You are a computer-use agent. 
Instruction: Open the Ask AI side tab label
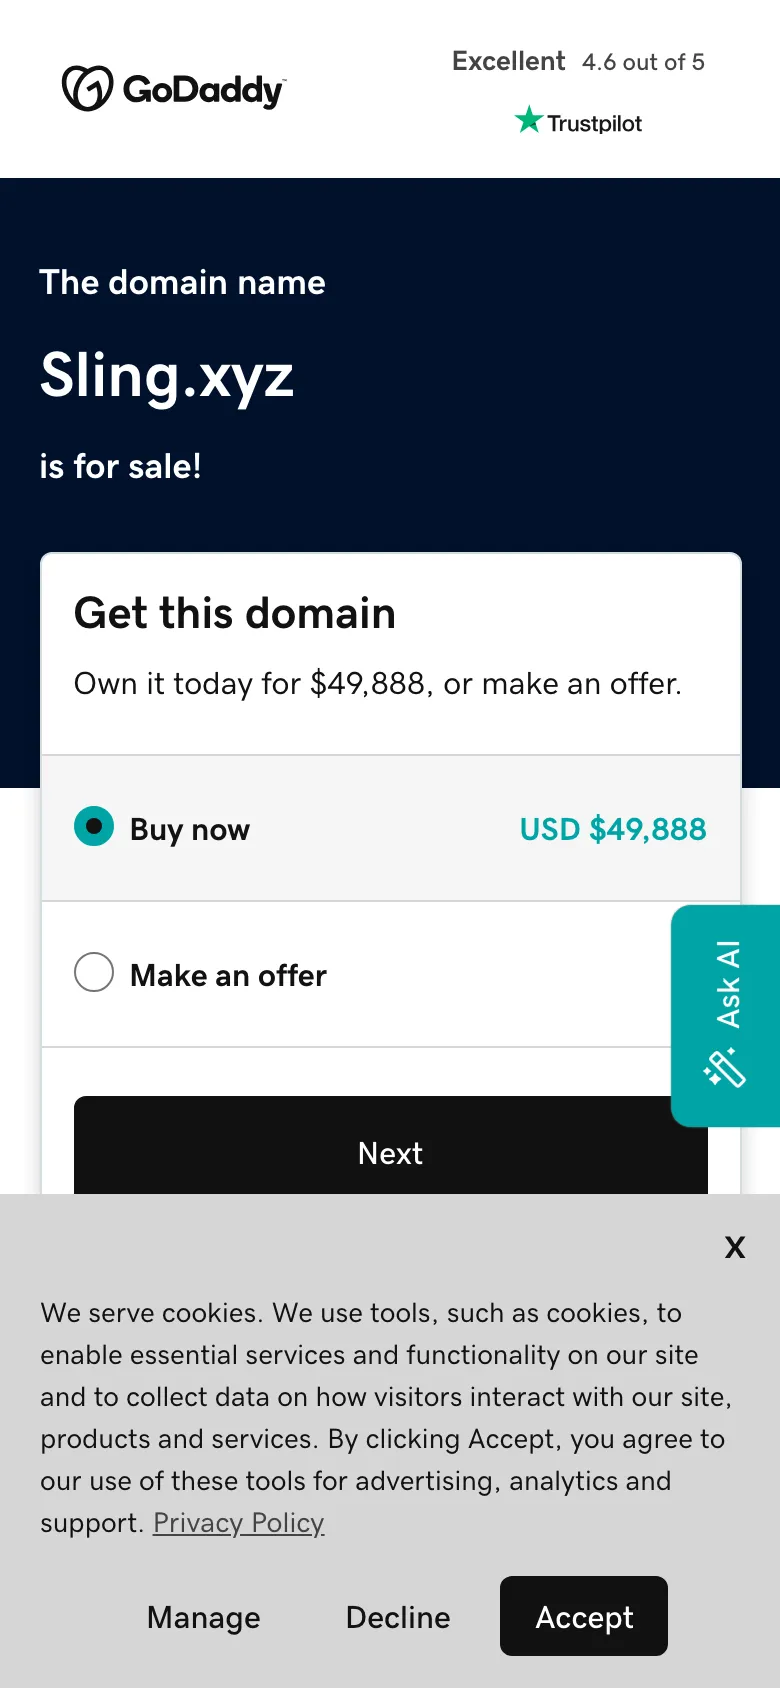click(x=728, y=984)
